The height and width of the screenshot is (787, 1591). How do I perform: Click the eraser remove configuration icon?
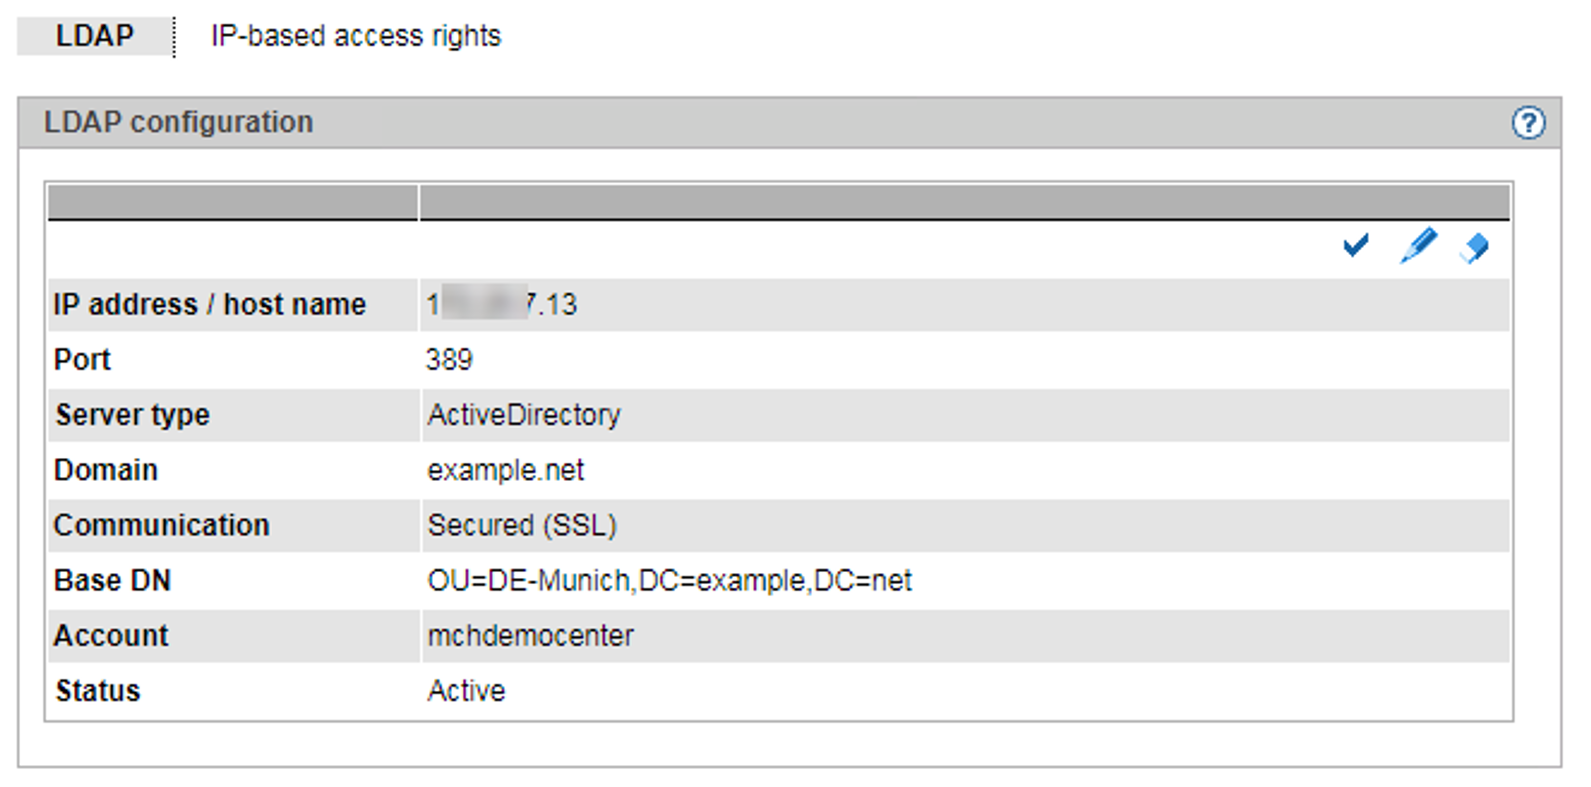point(1474,247)
